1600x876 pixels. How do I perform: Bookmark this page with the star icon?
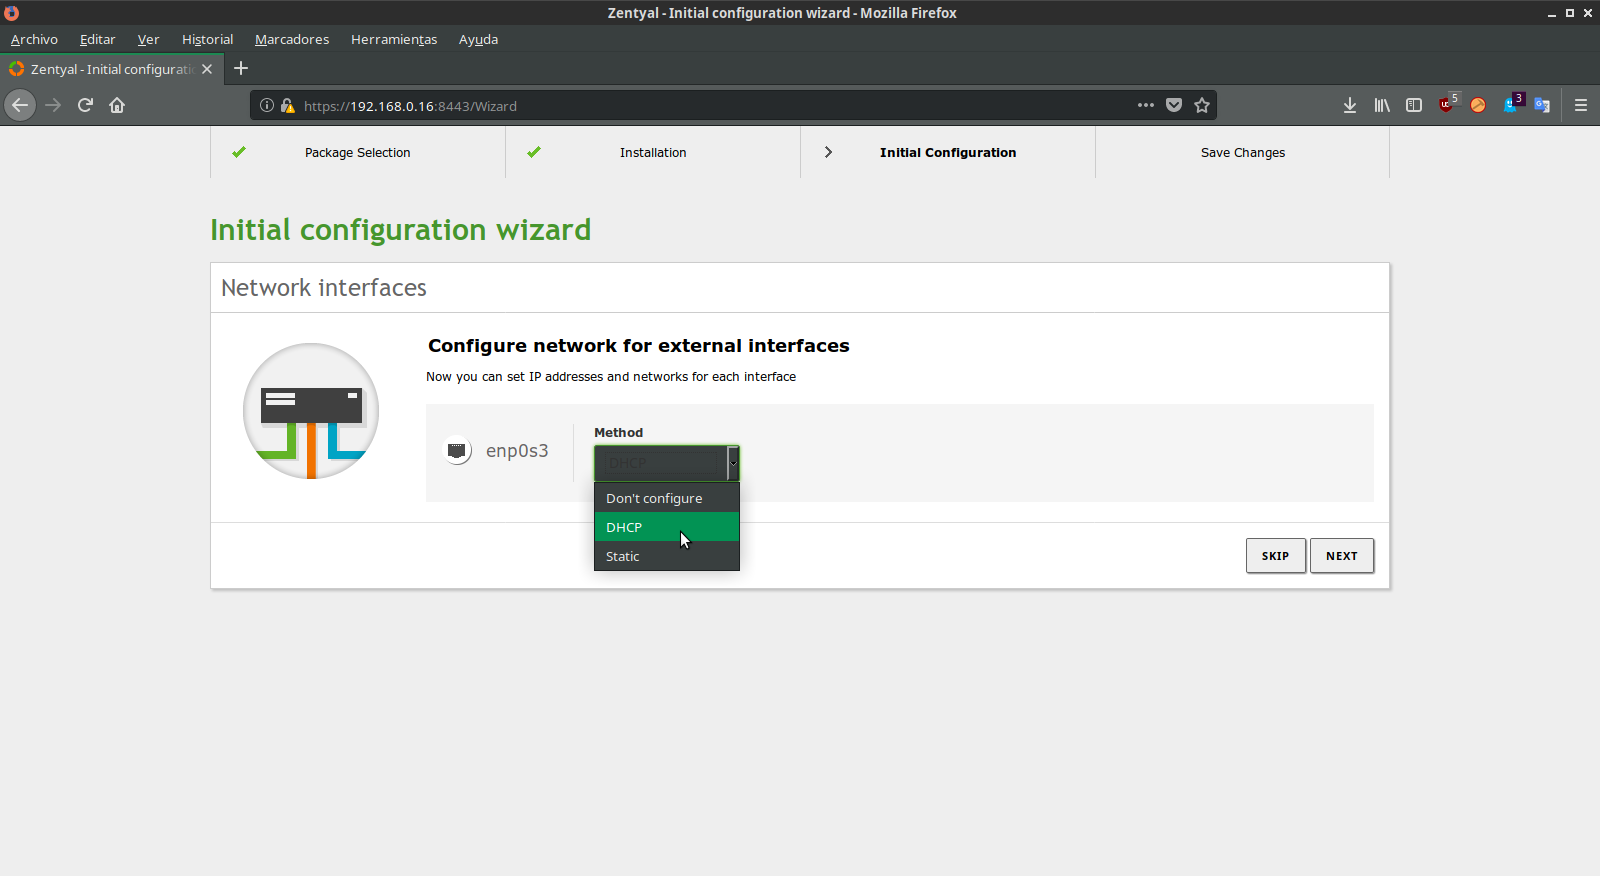pos(1202,105)
